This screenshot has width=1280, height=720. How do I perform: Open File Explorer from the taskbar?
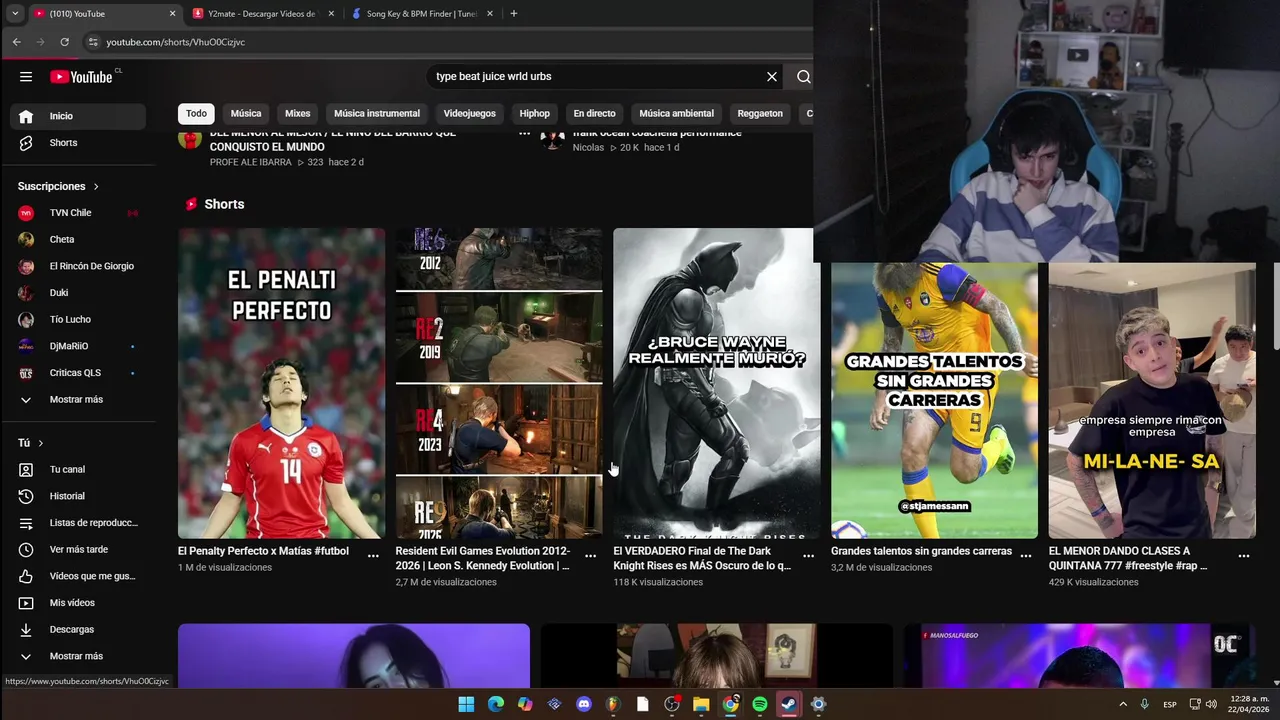pos(701,704)
